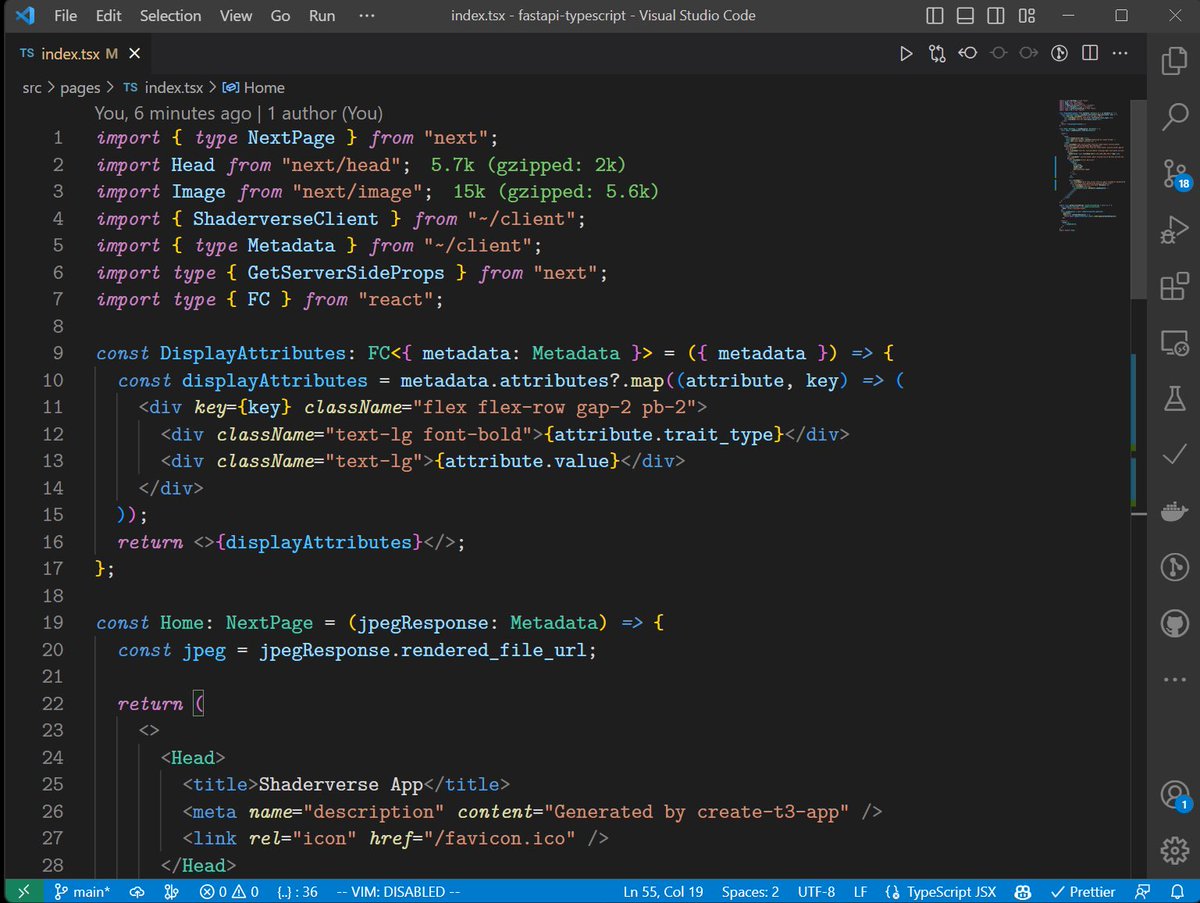Open the View menu
Viewport: 1200px width, 903px height.
pos(236,16)
